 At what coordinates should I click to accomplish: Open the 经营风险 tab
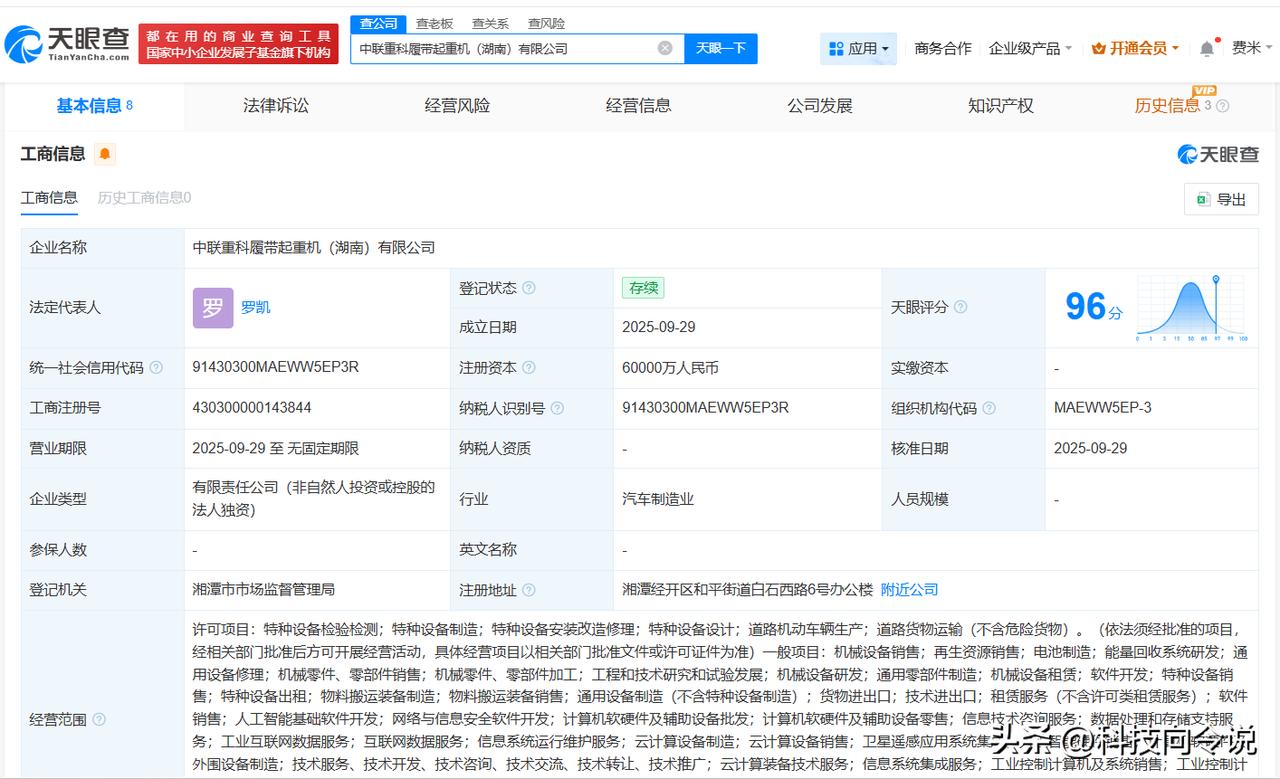[x=457, y=106]
